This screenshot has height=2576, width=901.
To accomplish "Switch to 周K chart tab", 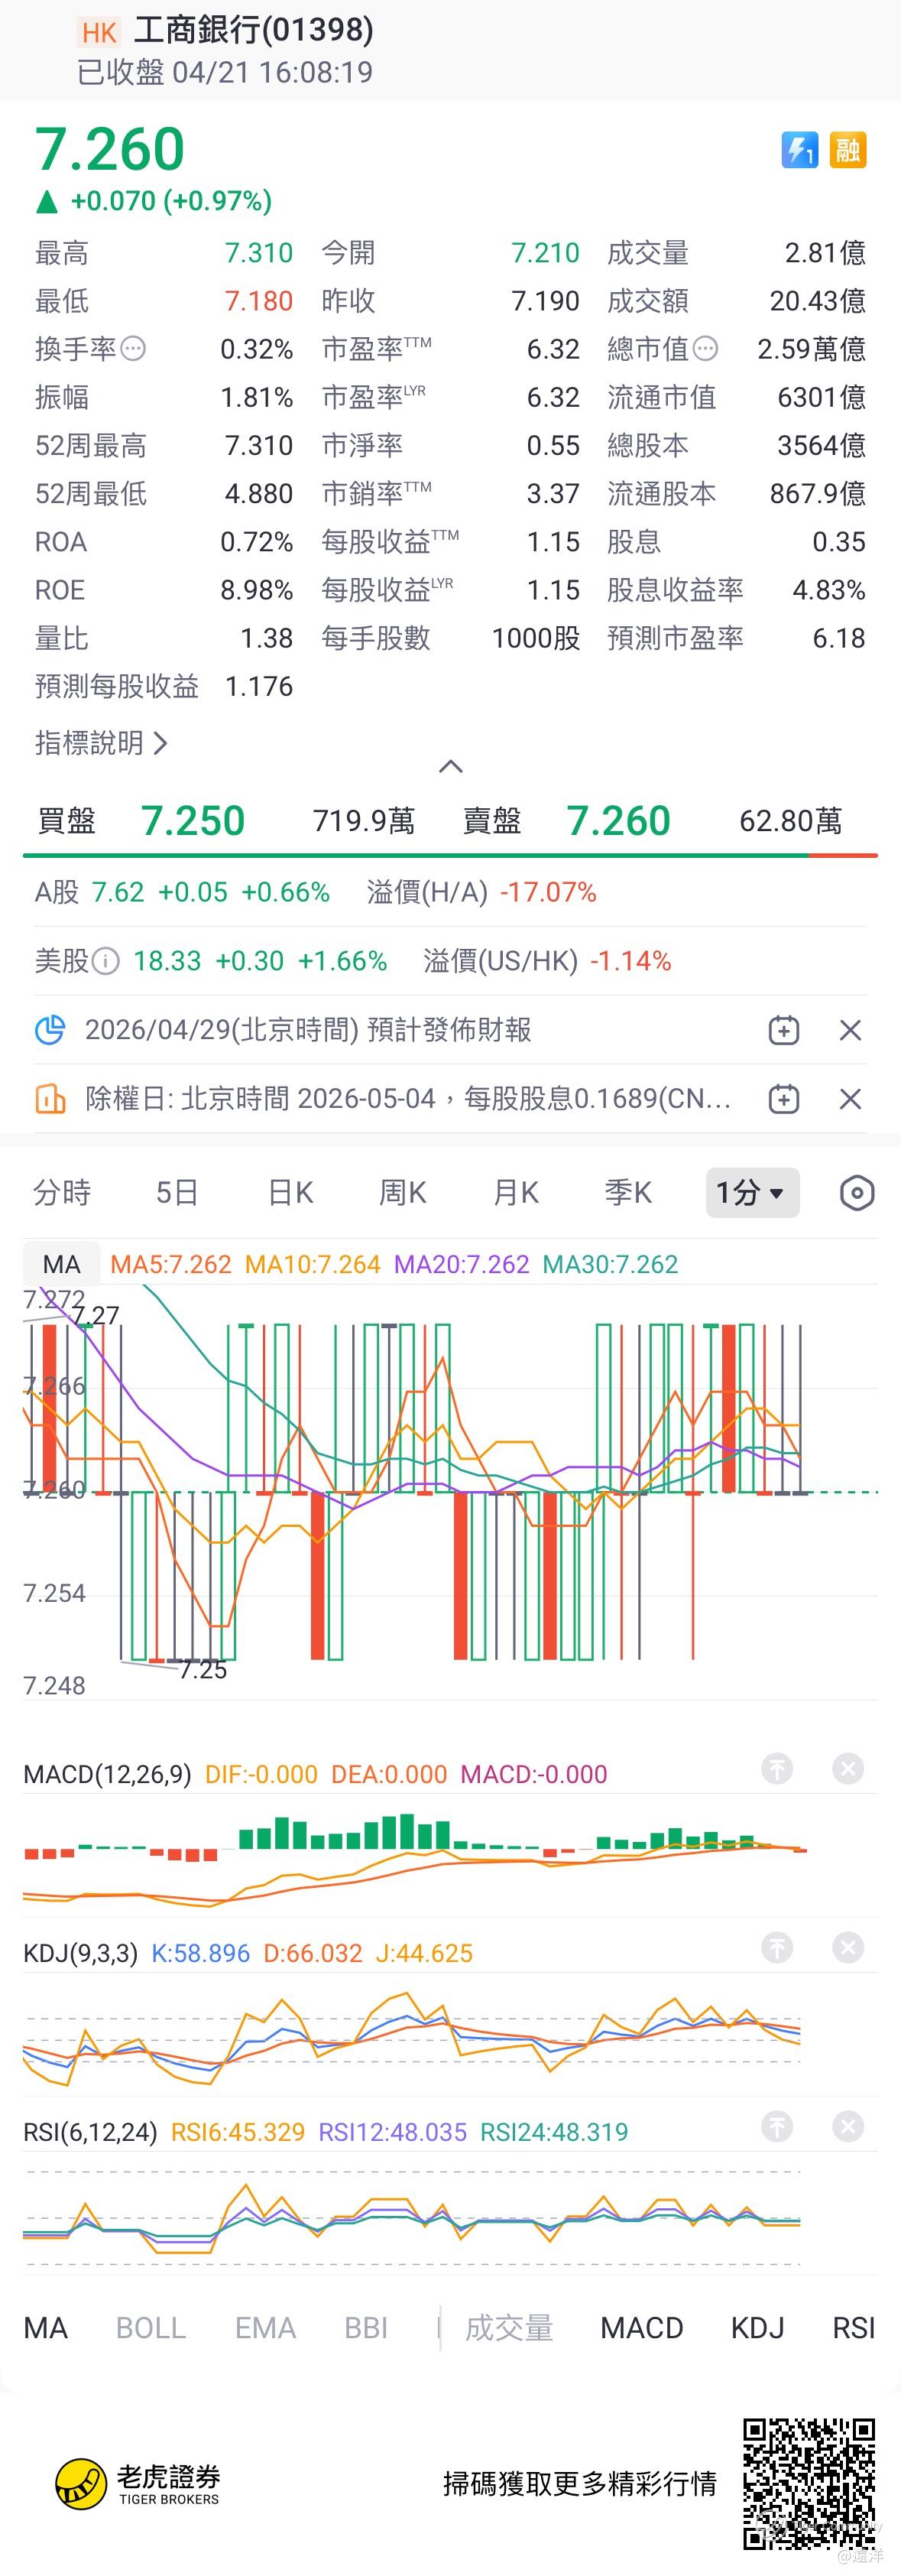I will [x=403, y=1192].
